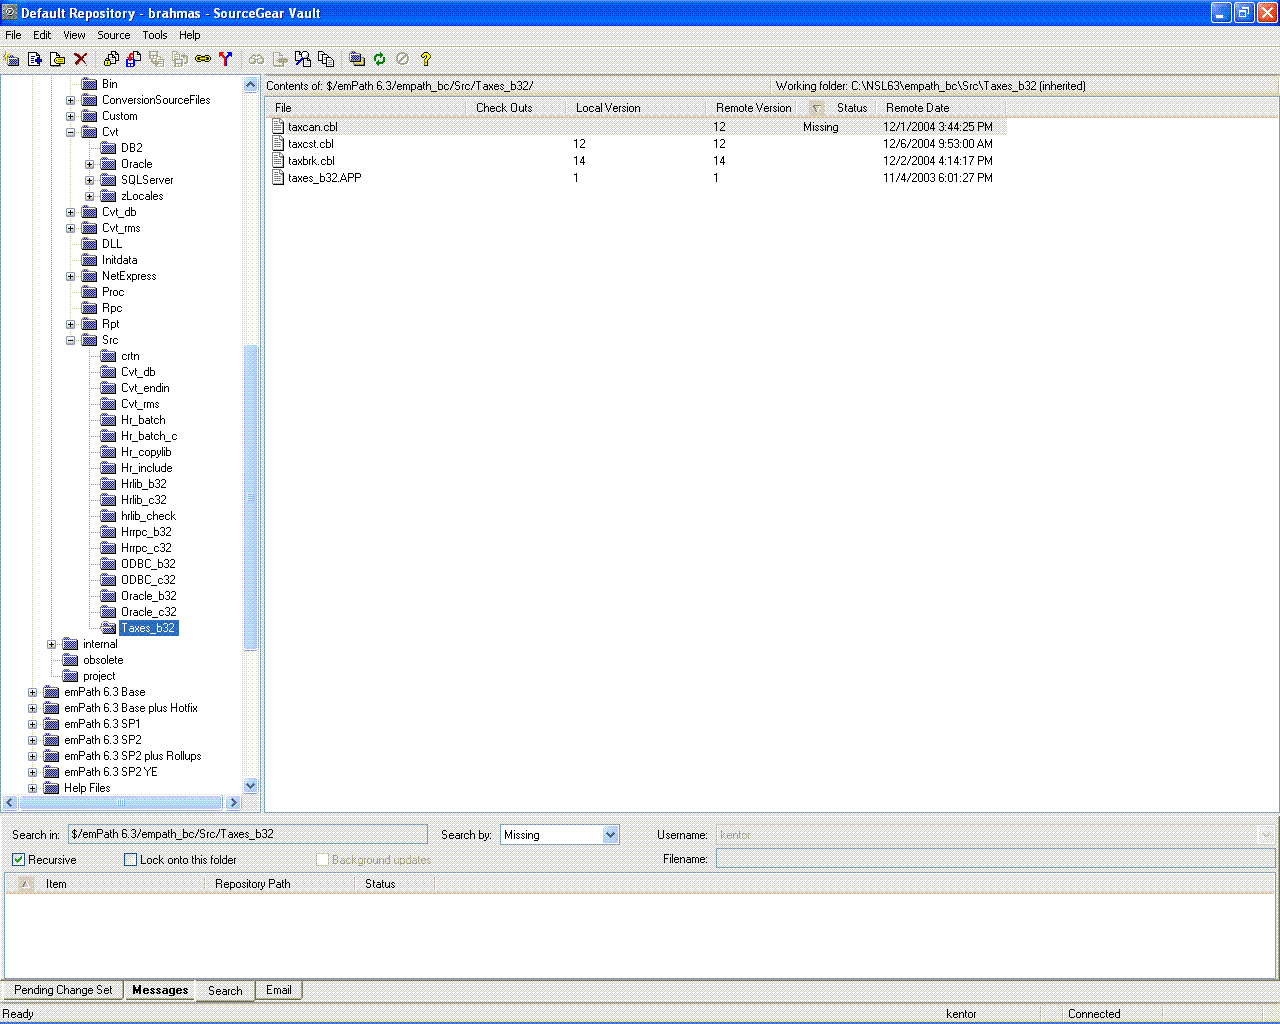This screenshot has height=1024, width=1280.
Task: Sort by the Check Outs column header
Action: 515,108
